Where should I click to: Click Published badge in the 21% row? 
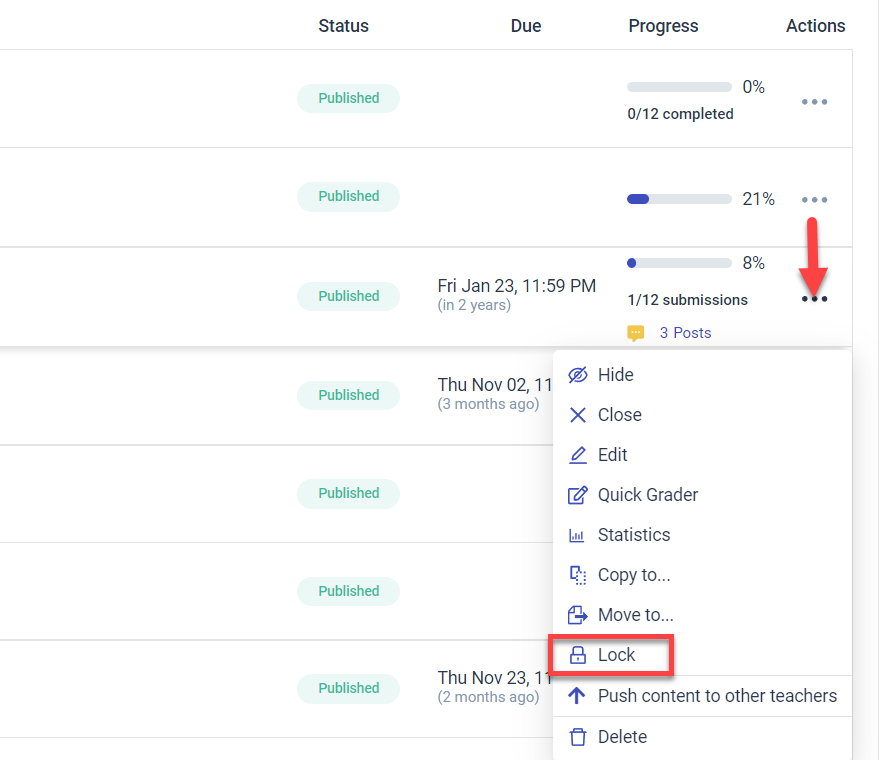348,196
